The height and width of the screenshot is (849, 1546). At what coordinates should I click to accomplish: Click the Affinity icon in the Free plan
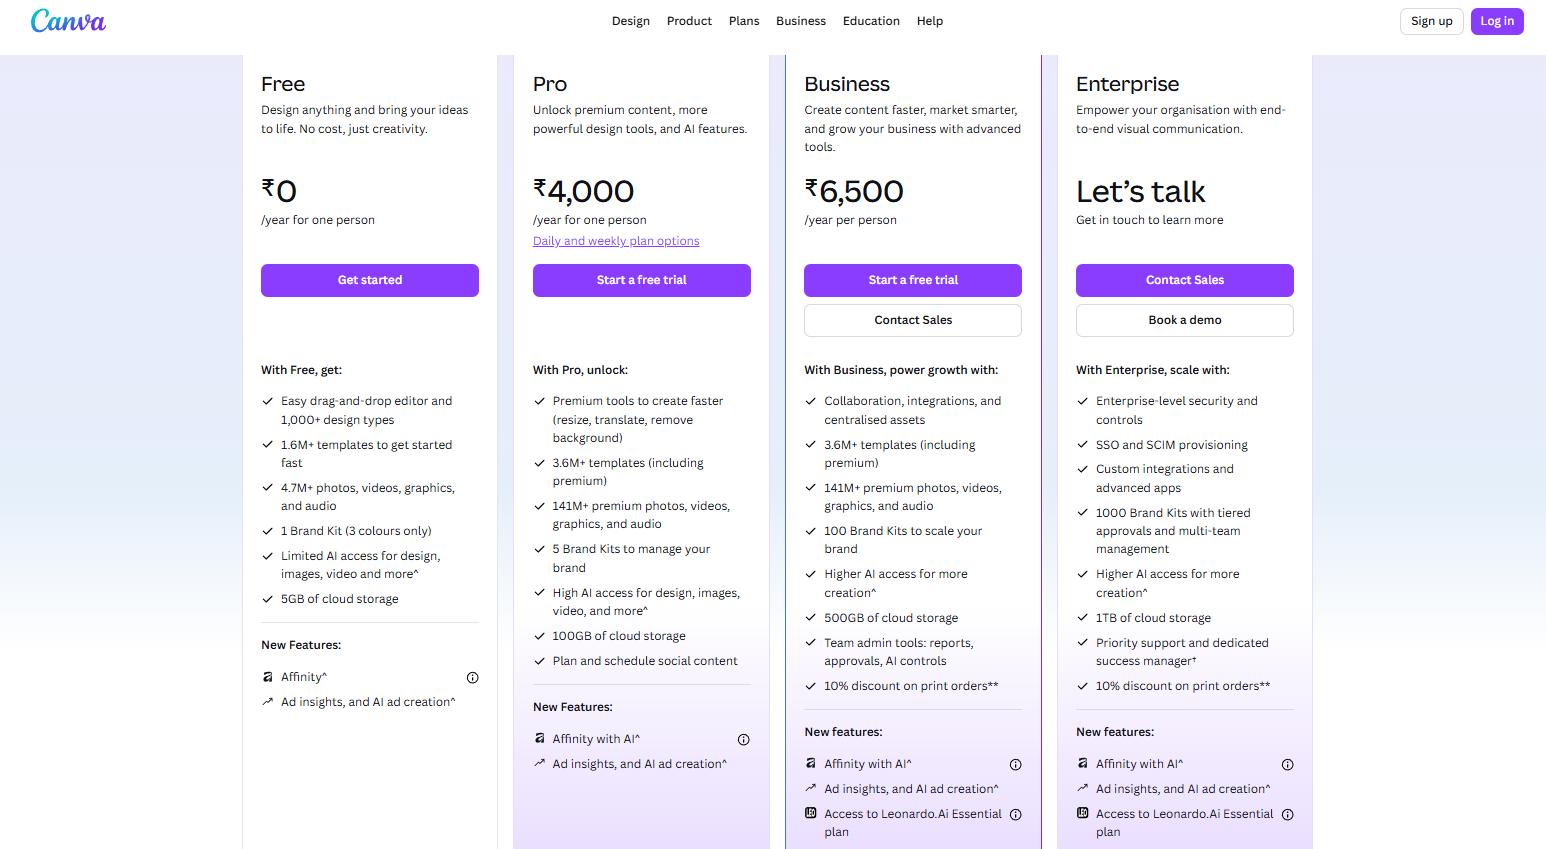(266, 677)
